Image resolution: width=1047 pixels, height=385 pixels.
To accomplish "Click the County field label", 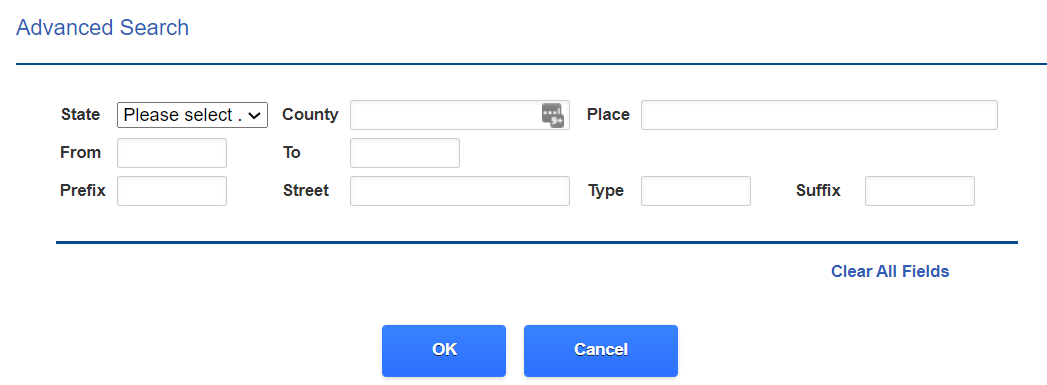I will (310, 114).
